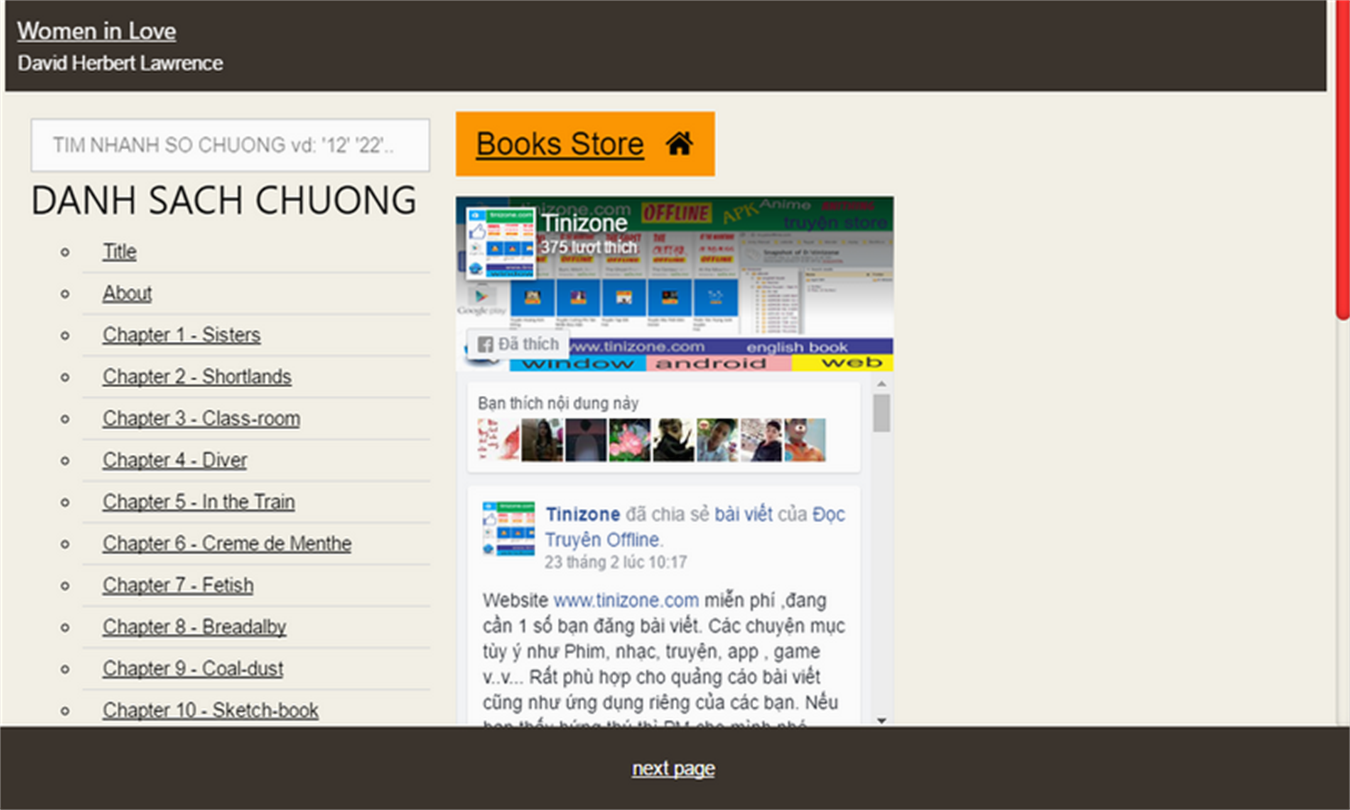Viewport: 1350px width, 810px height.
Task: Click the 'Bạn thích nội dung này' text
Action: click(558, 403)
